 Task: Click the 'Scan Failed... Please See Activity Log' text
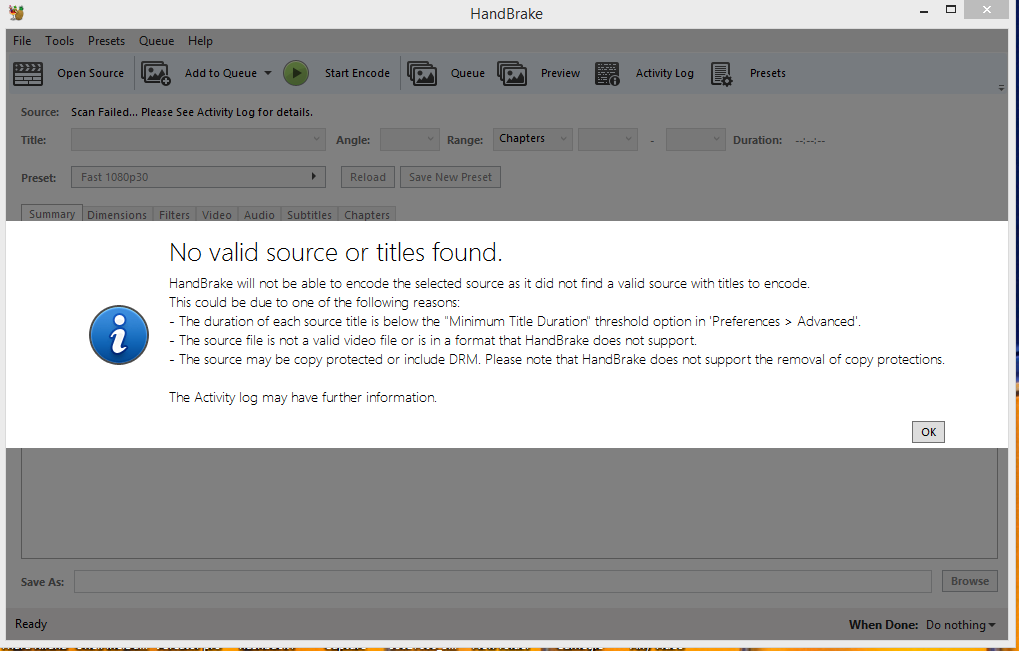[x=192, y=112]
